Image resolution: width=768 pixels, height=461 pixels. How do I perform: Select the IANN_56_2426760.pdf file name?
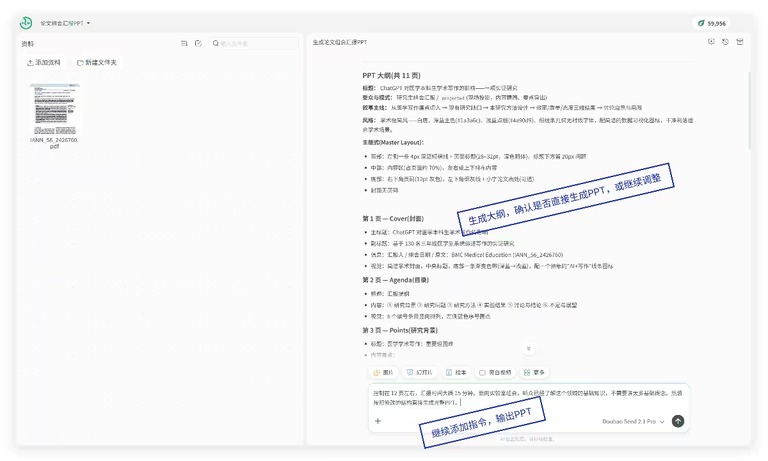[x=54, y=143]
